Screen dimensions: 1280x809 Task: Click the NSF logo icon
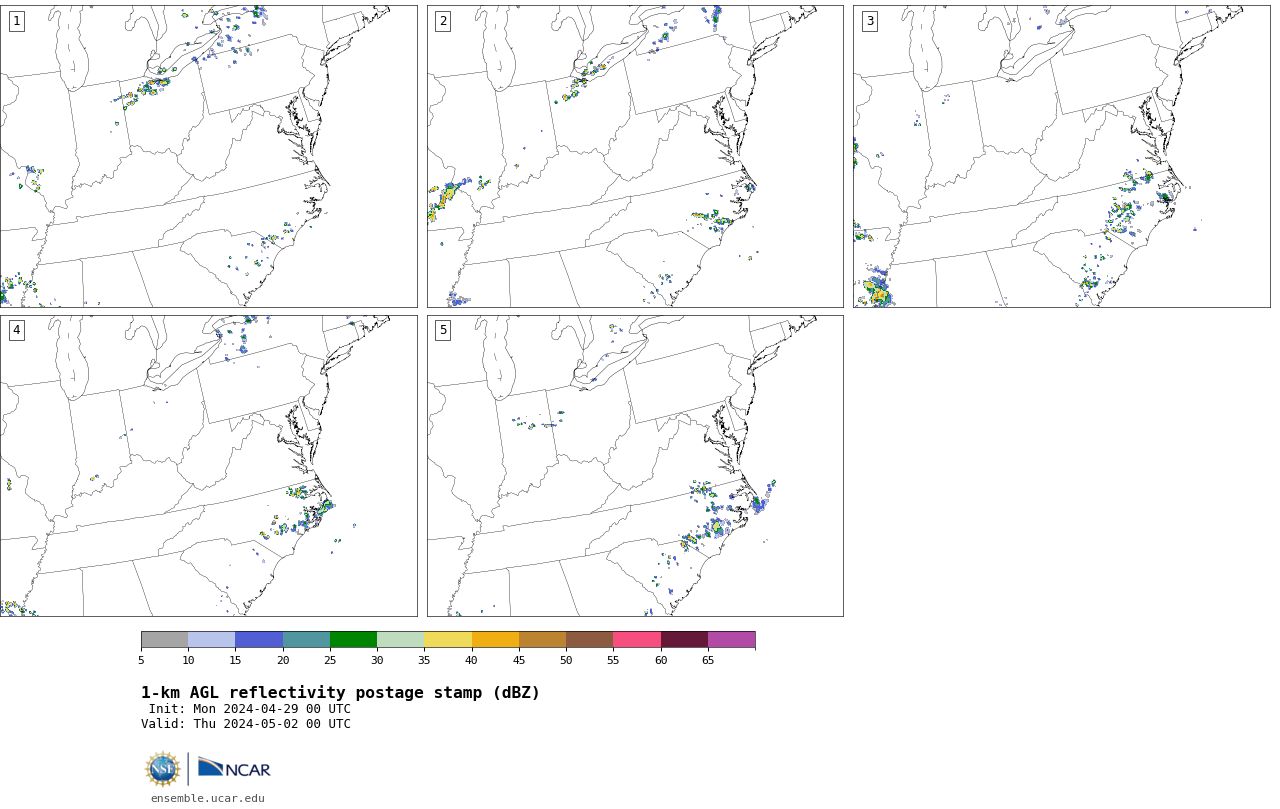click(163, 769)
